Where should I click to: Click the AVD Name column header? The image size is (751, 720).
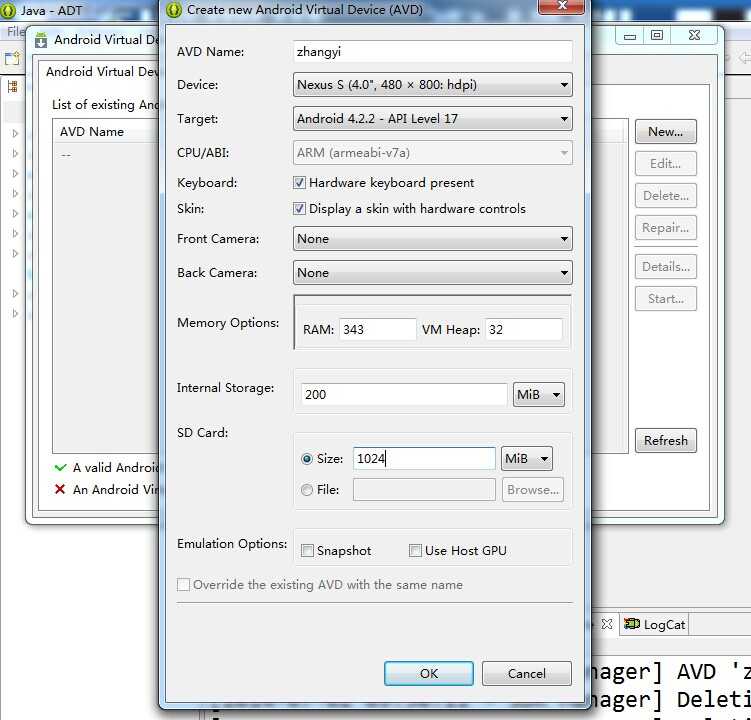pyautogui.click(x=92, y=132)
